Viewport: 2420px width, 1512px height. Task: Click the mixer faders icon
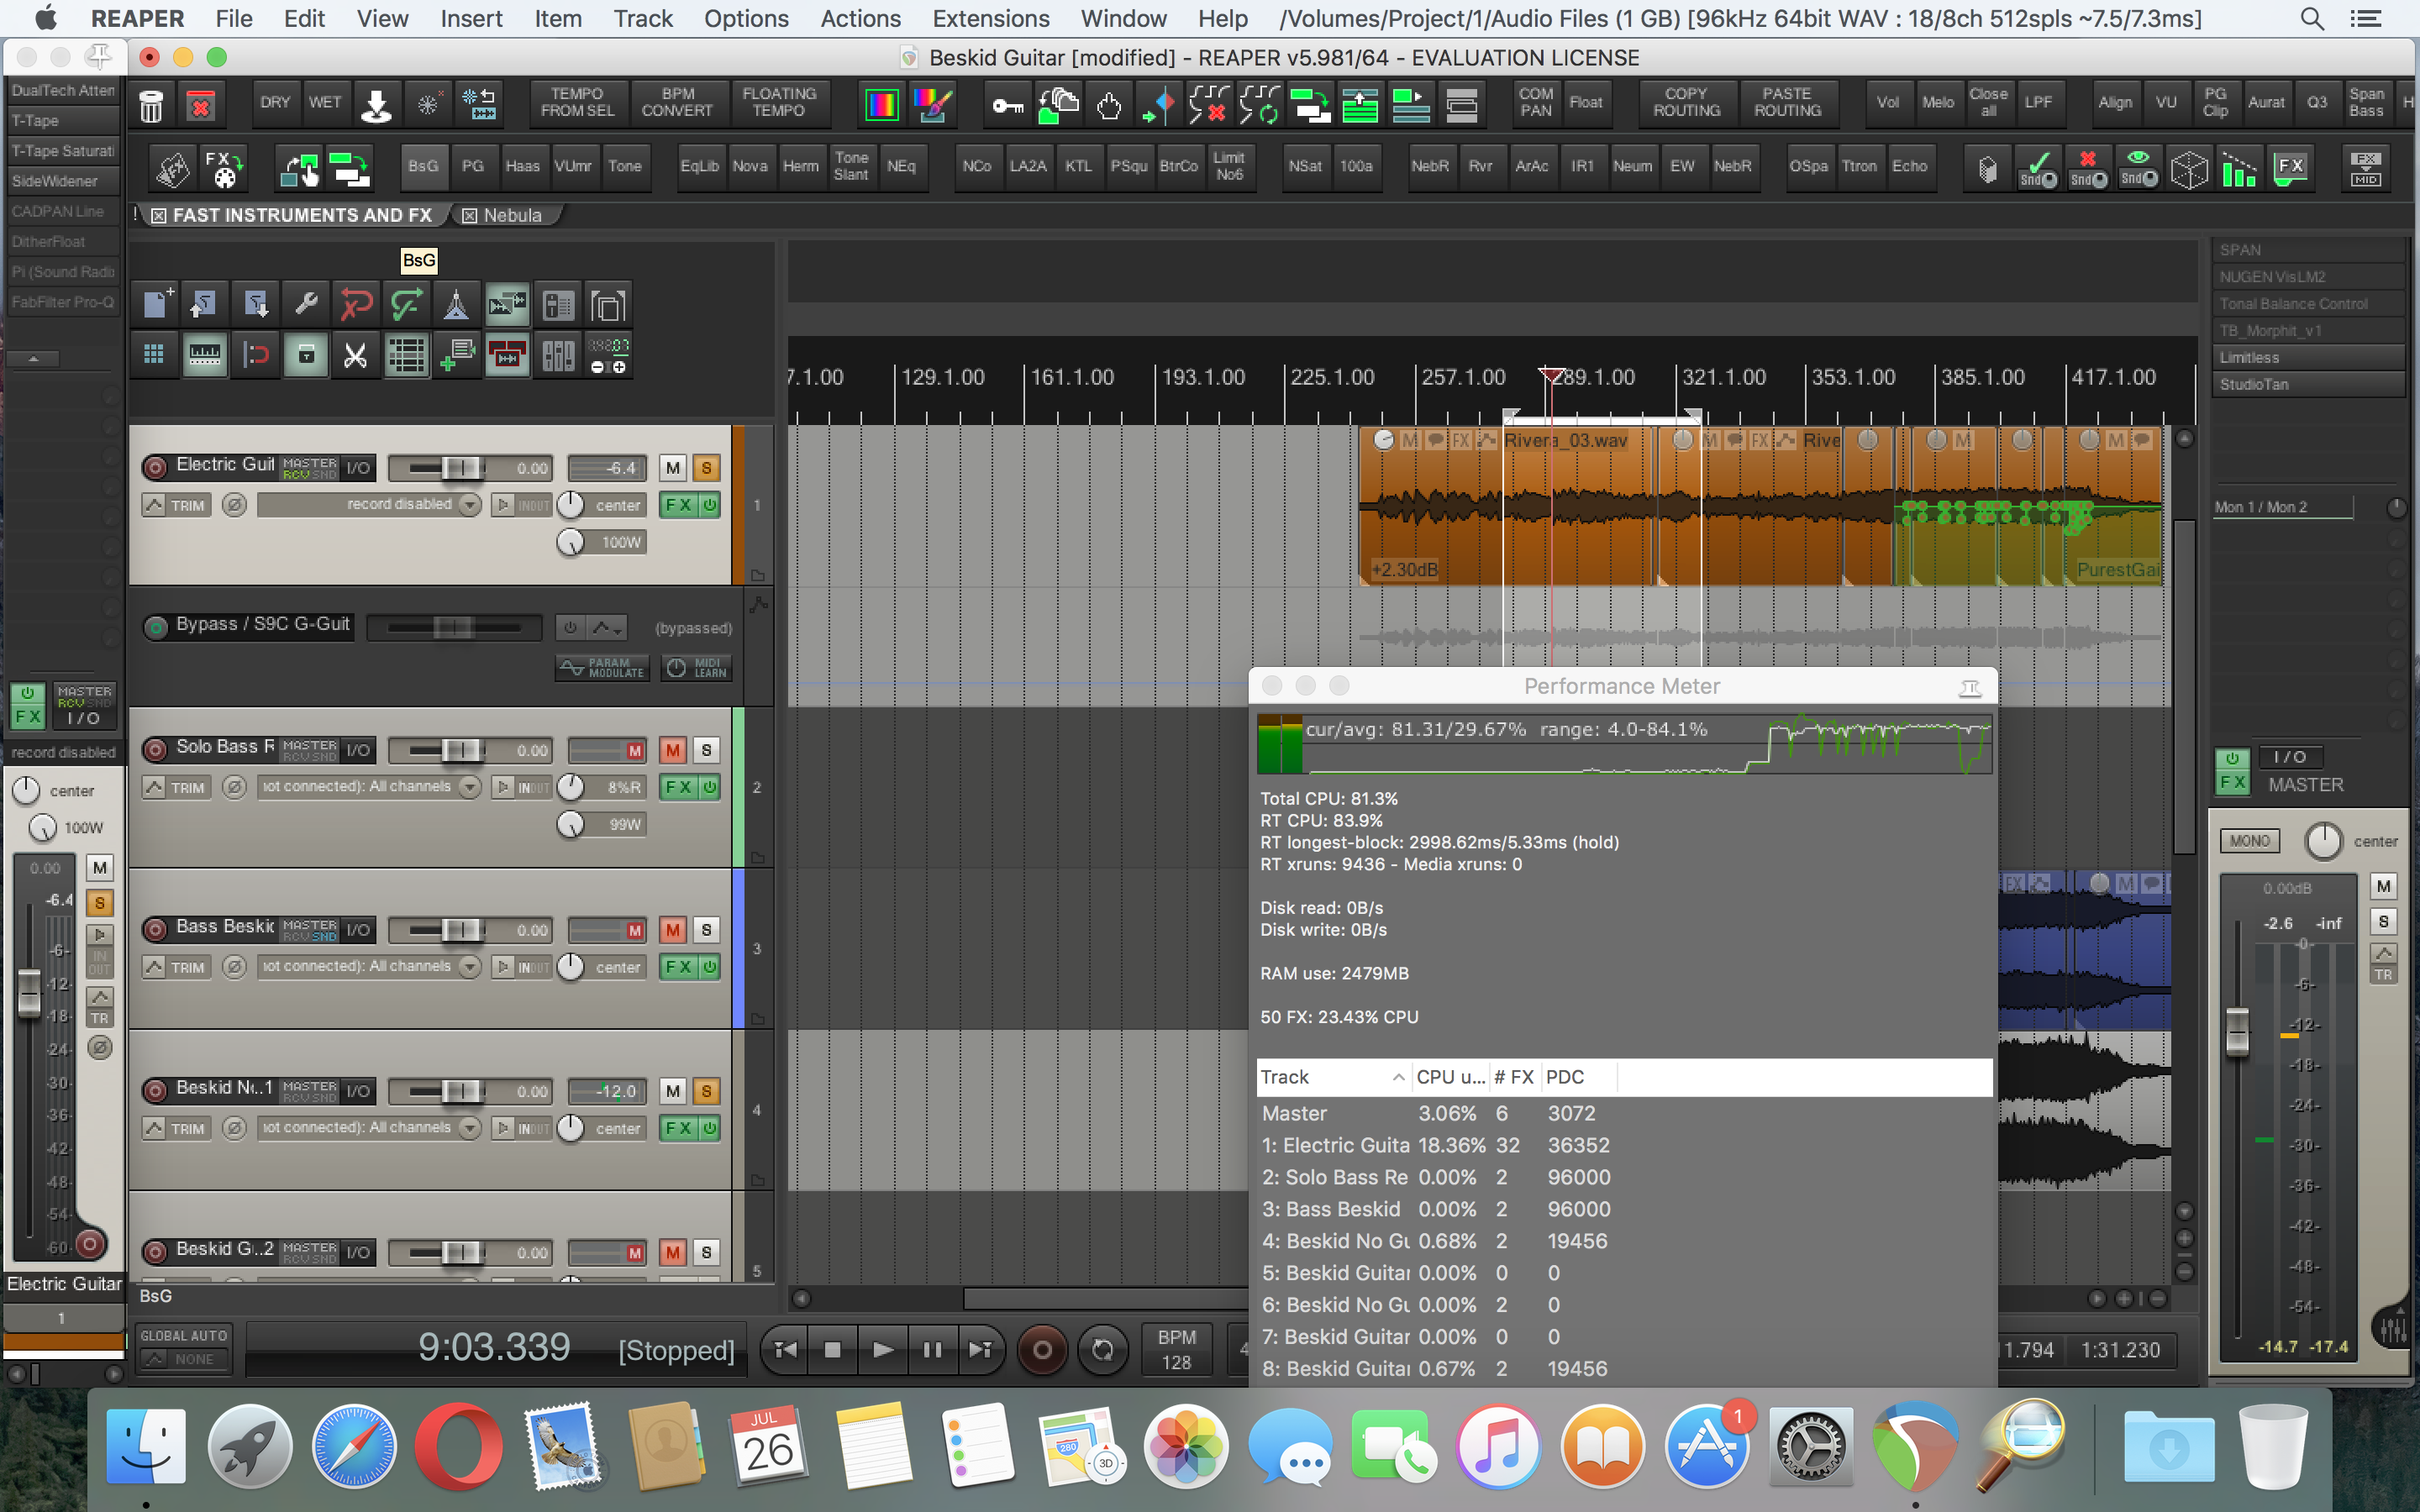click(558, 355)
